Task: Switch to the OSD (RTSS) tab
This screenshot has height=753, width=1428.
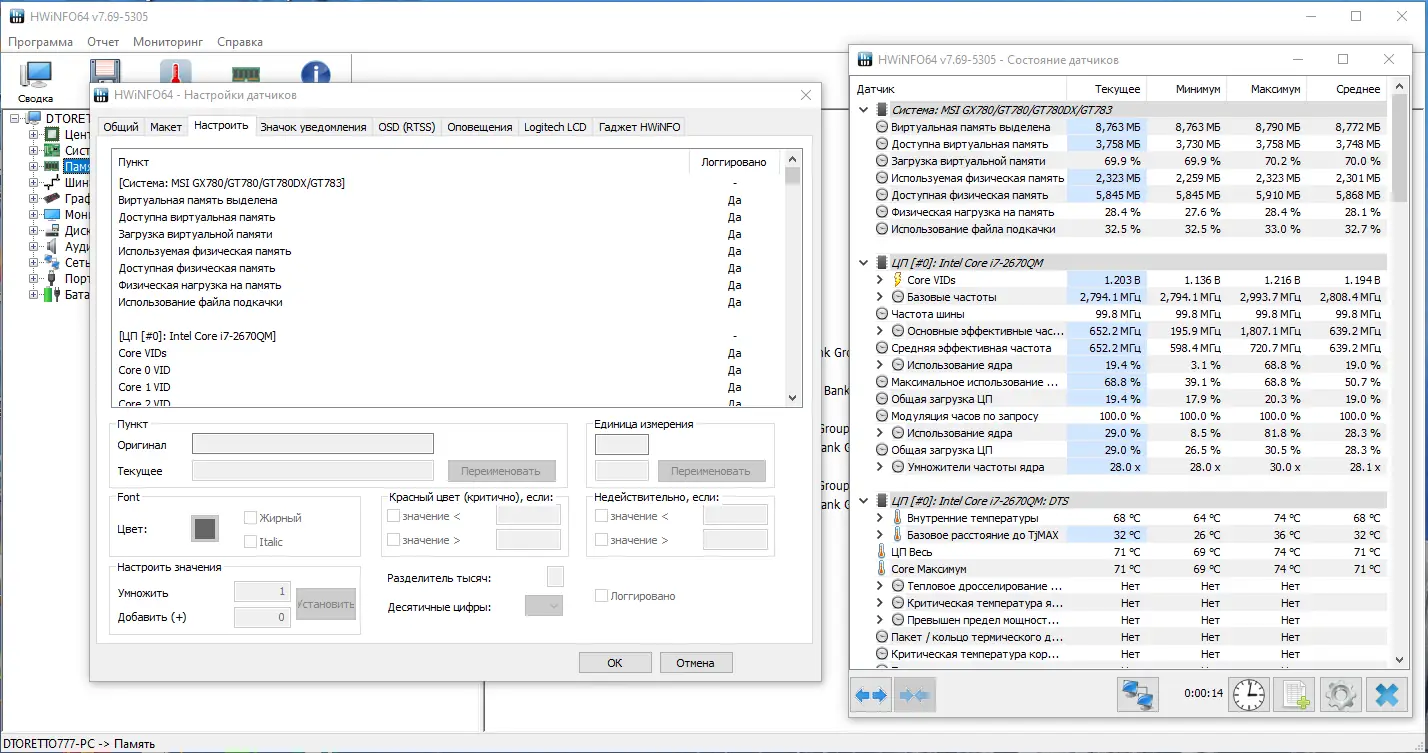Action: [407, 127]
